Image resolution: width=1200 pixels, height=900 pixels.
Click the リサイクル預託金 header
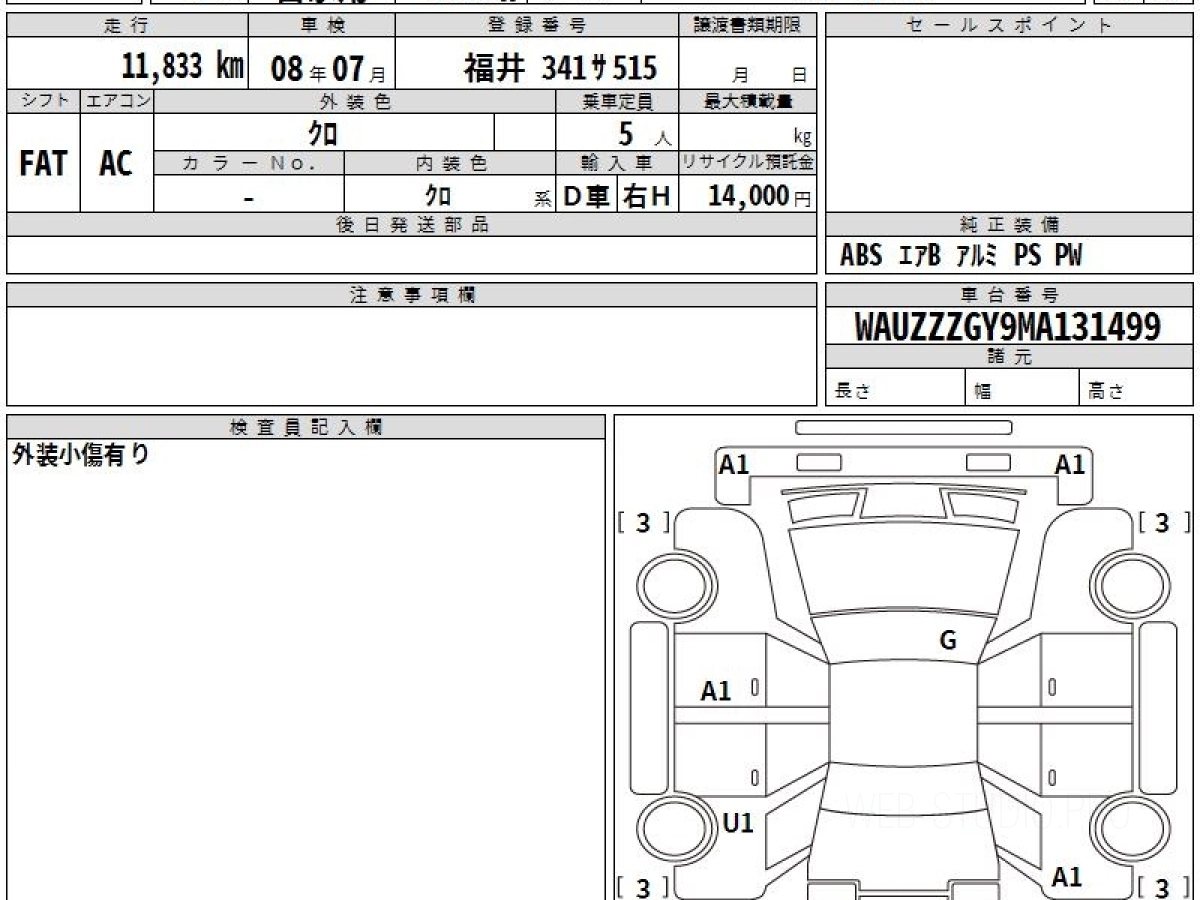(x=747, y=163)
